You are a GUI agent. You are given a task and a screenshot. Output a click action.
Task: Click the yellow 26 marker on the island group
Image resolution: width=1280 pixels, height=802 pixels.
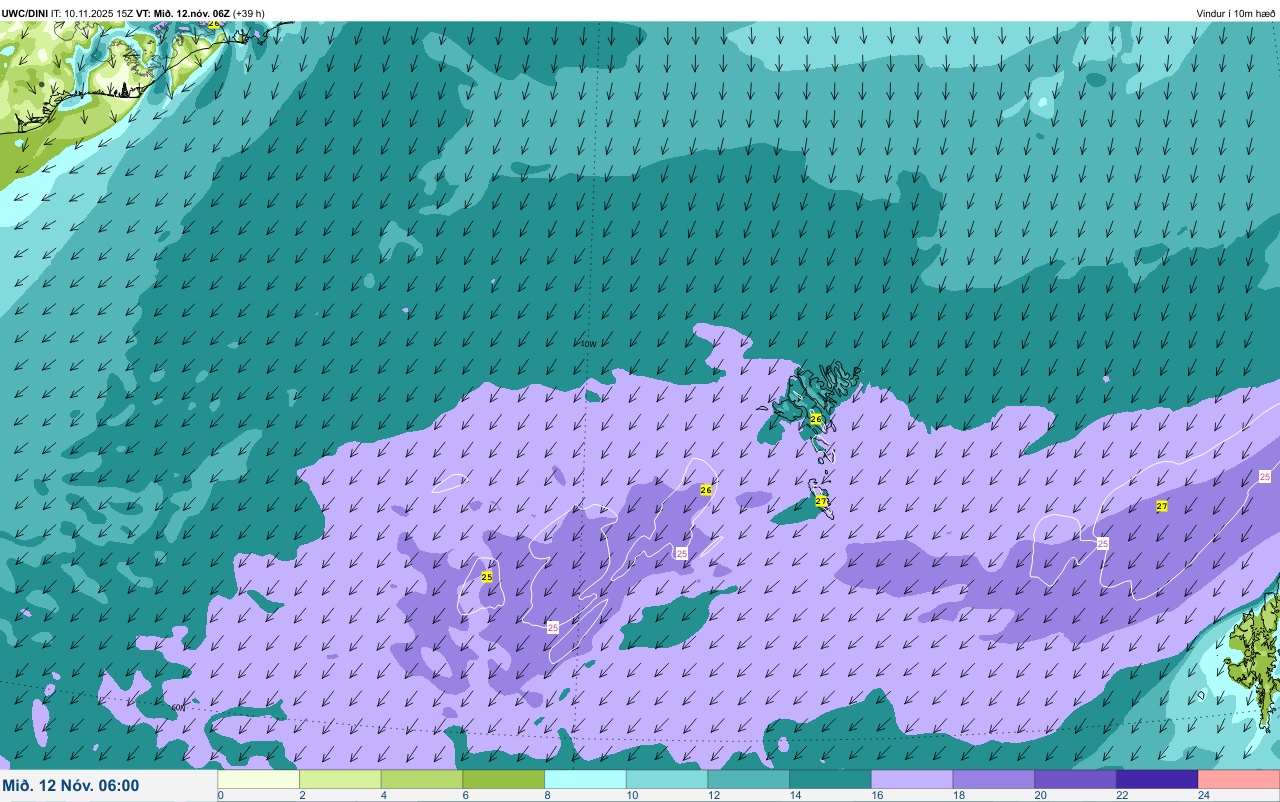[x=816, y=419]
